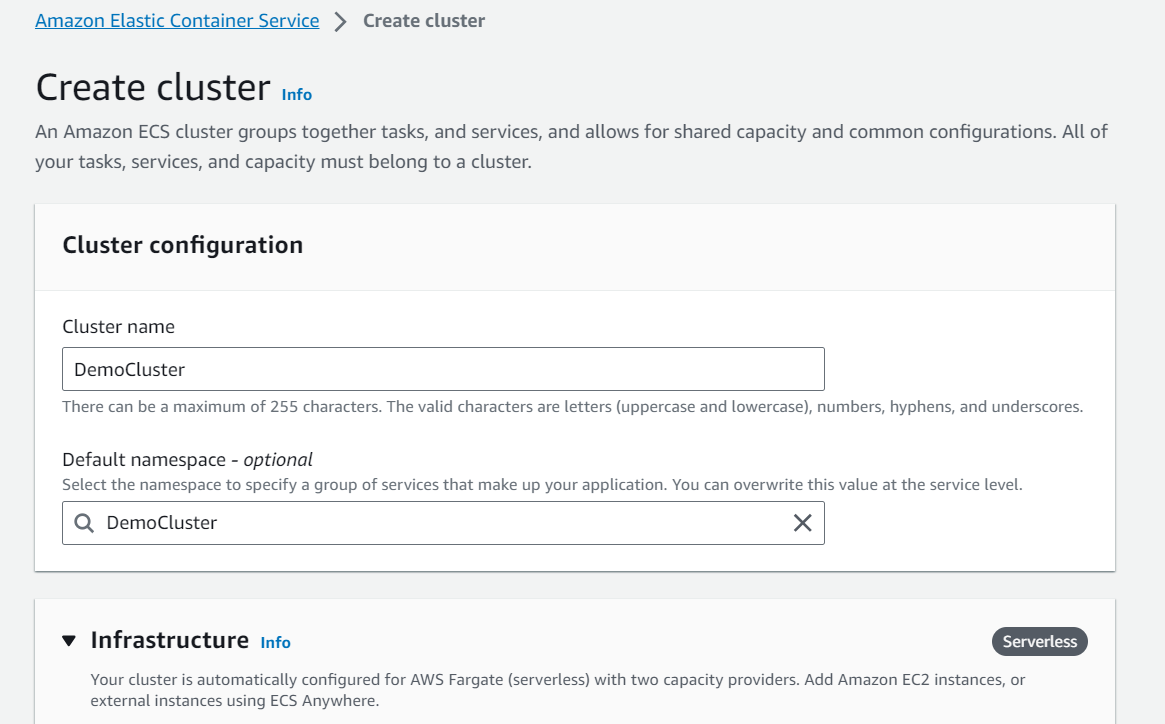Click the Create cluster page title
This screenshot has height=724, width=1165.
[x=153, y=88]
